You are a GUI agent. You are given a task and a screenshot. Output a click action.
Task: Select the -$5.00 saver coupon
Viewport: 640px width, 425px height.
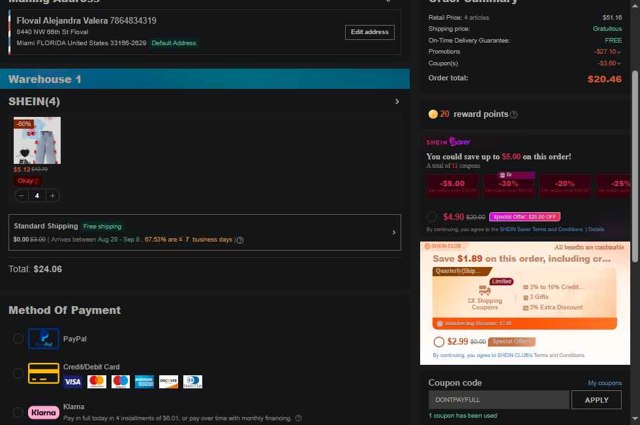click(x=452, y=186)
